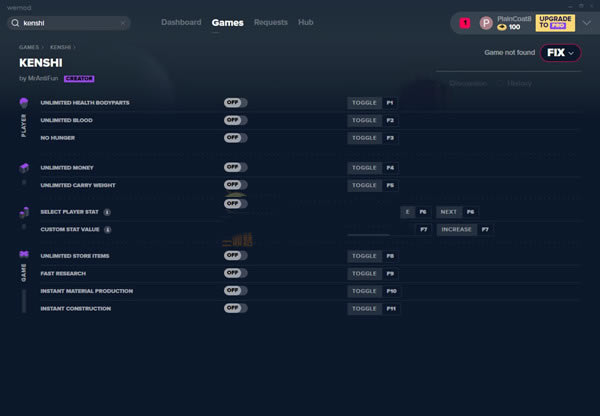Open the Discussion tab
Viewport: 600px width, 416px height.
468,83
